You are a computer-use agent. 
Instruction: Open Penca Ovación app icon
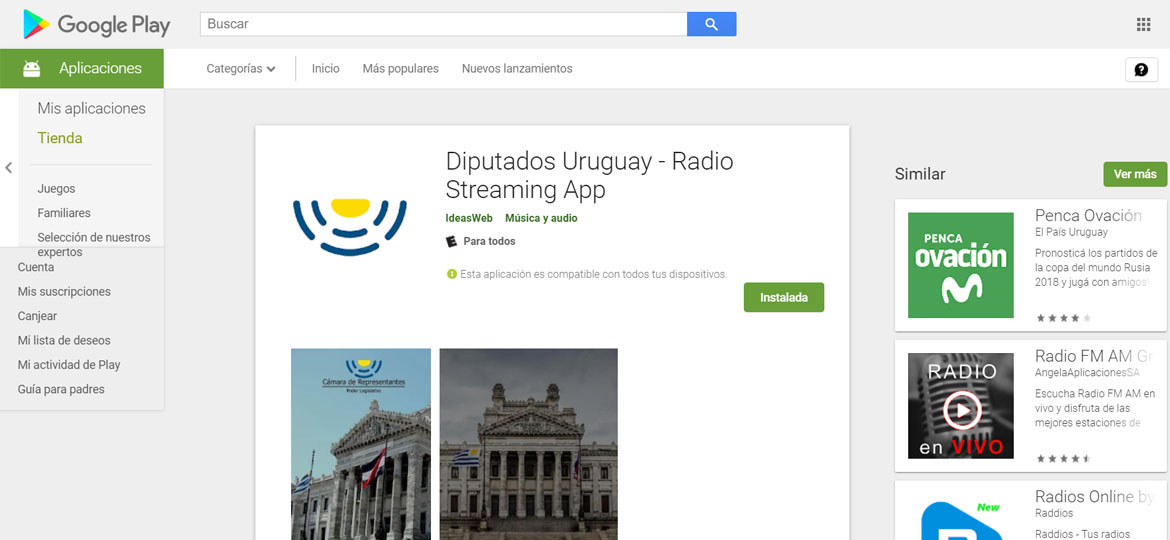[960, 265]
